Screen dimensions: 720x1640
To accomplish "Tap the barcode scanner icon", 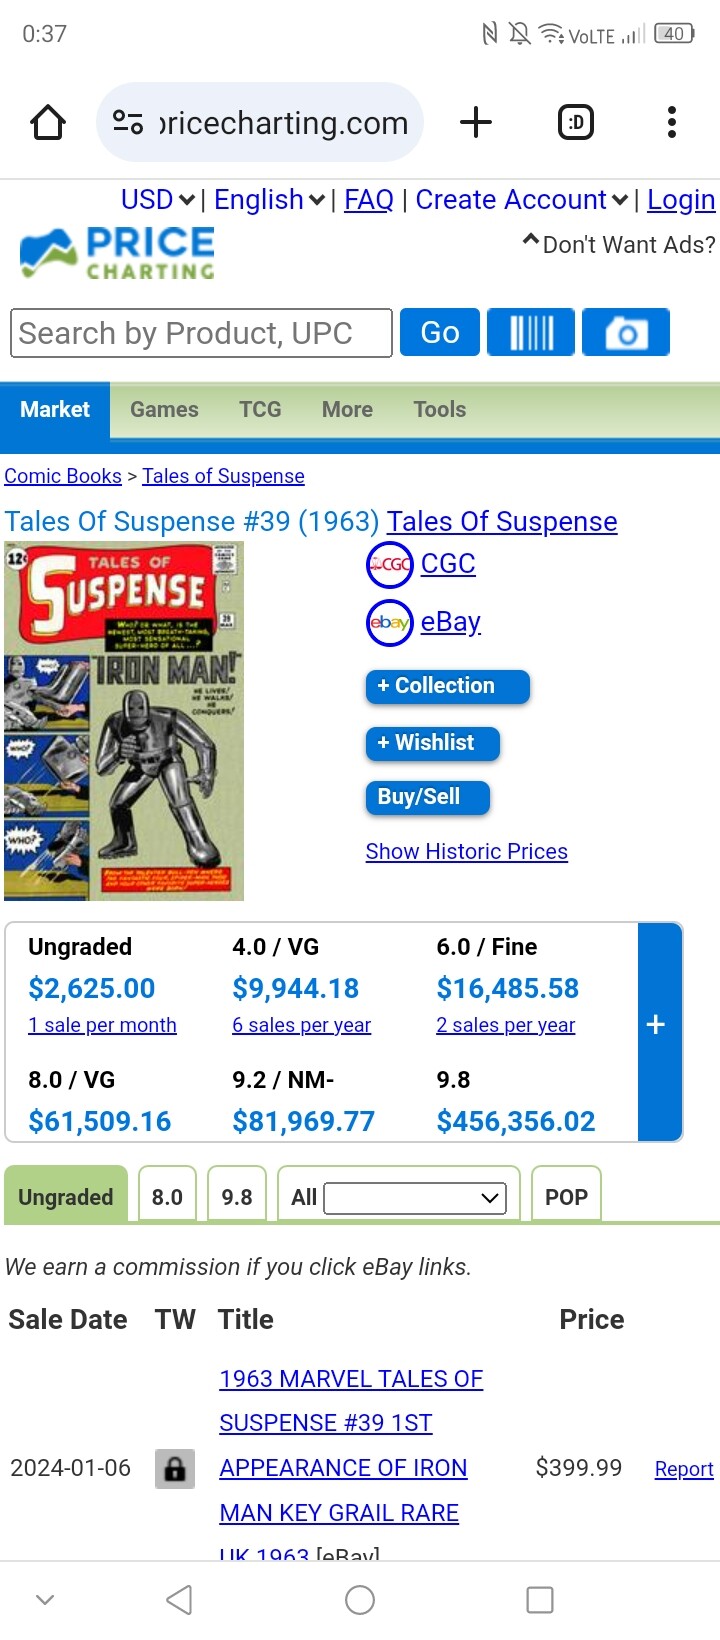I will tap(531, 332).
